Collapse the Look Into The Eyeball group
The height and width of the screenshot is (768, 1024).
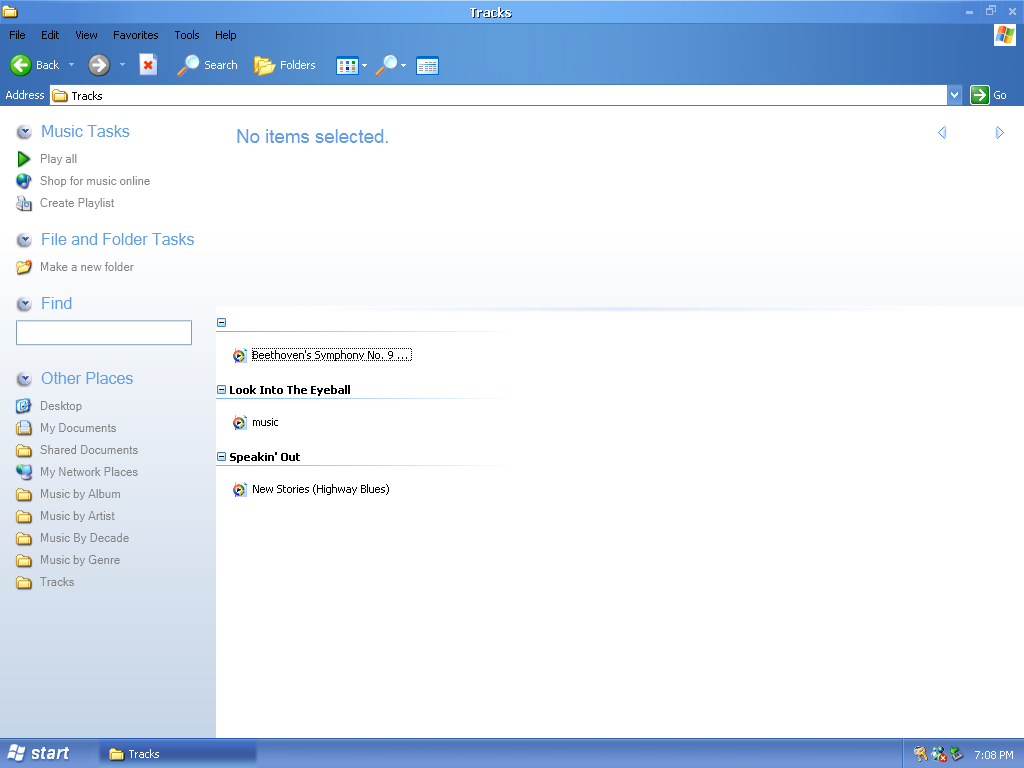222,390
